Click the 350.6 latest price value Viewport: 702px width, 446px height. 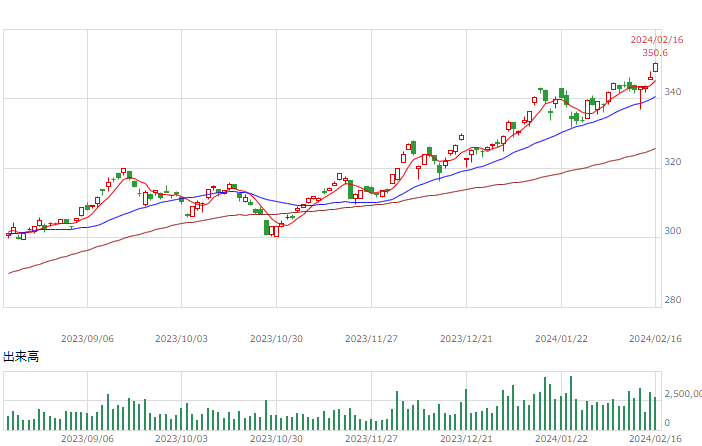(x=655, y=53)
